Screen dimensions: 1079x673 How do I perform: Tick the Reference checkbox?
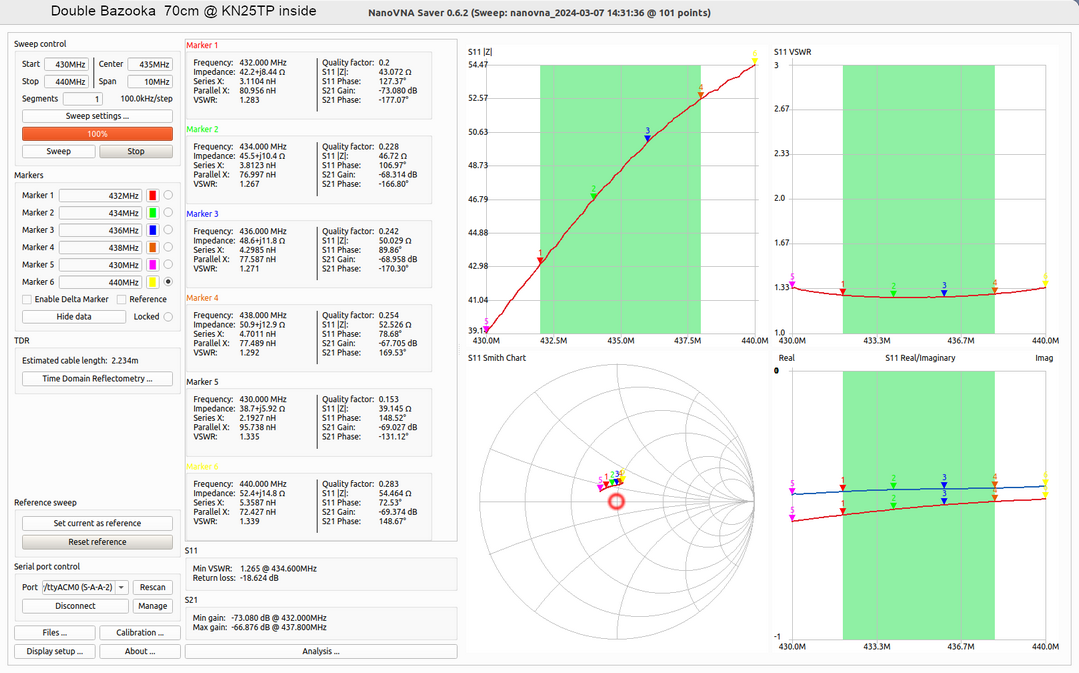tap(121, 299)
